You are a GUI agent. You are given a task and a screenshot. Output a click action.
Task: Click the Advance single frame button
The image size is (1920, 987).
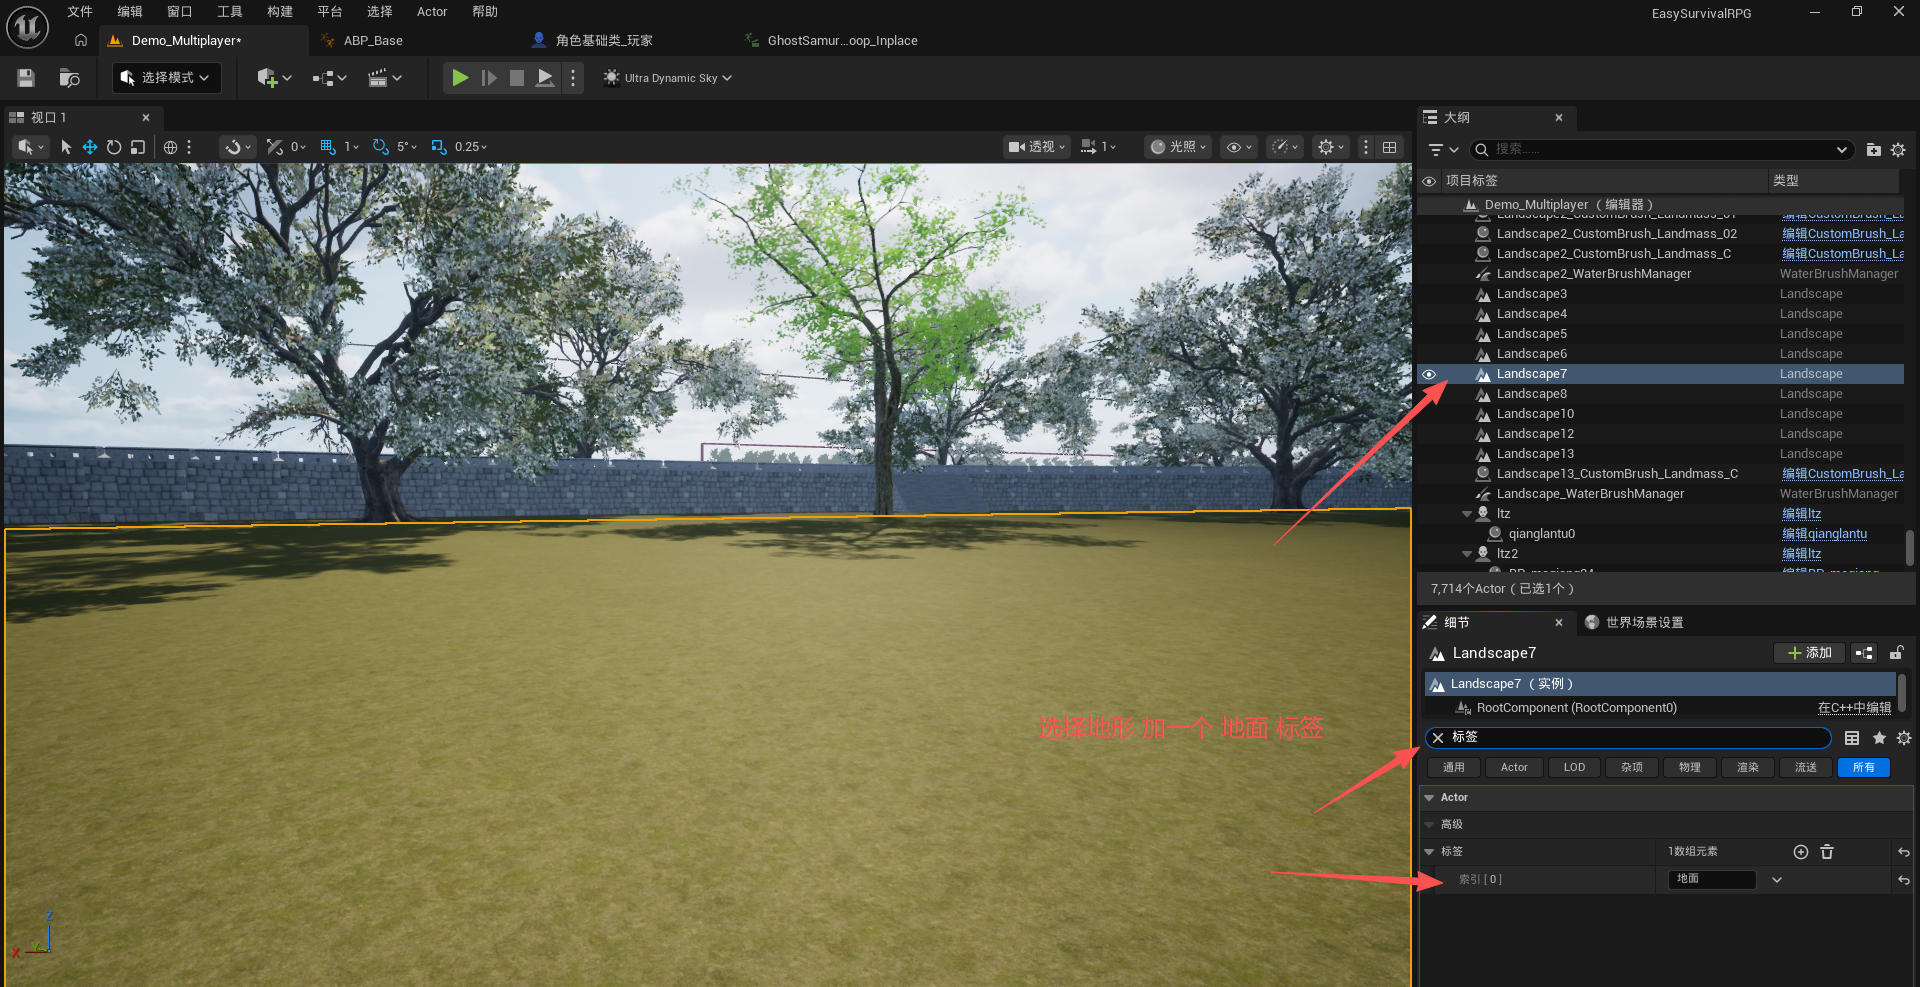(x=489, y=78)
